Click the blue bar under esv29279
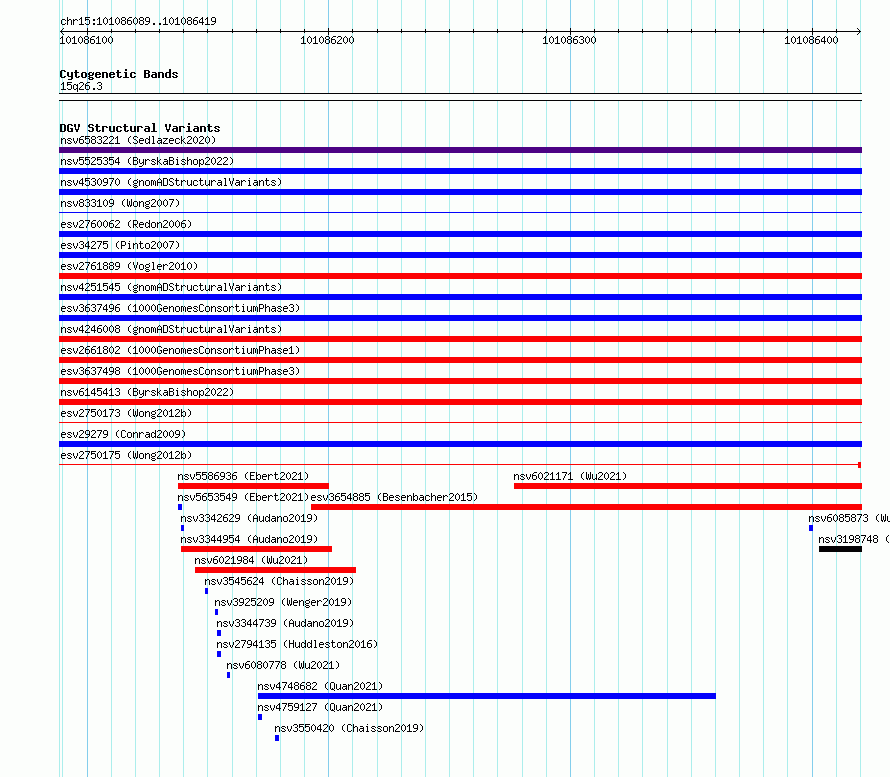This screenshot has height=777, width=890. 460,444
